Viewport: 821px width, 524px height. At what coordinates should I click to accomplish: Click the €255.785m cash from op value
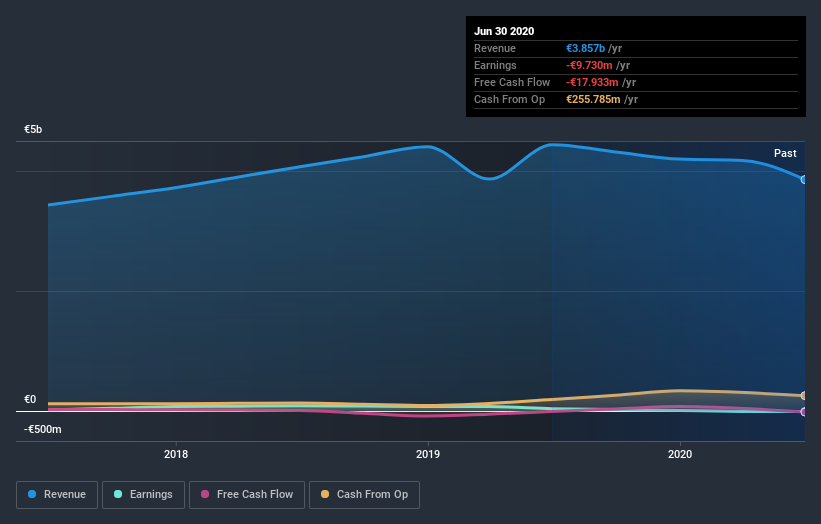(x=593, y=99)
